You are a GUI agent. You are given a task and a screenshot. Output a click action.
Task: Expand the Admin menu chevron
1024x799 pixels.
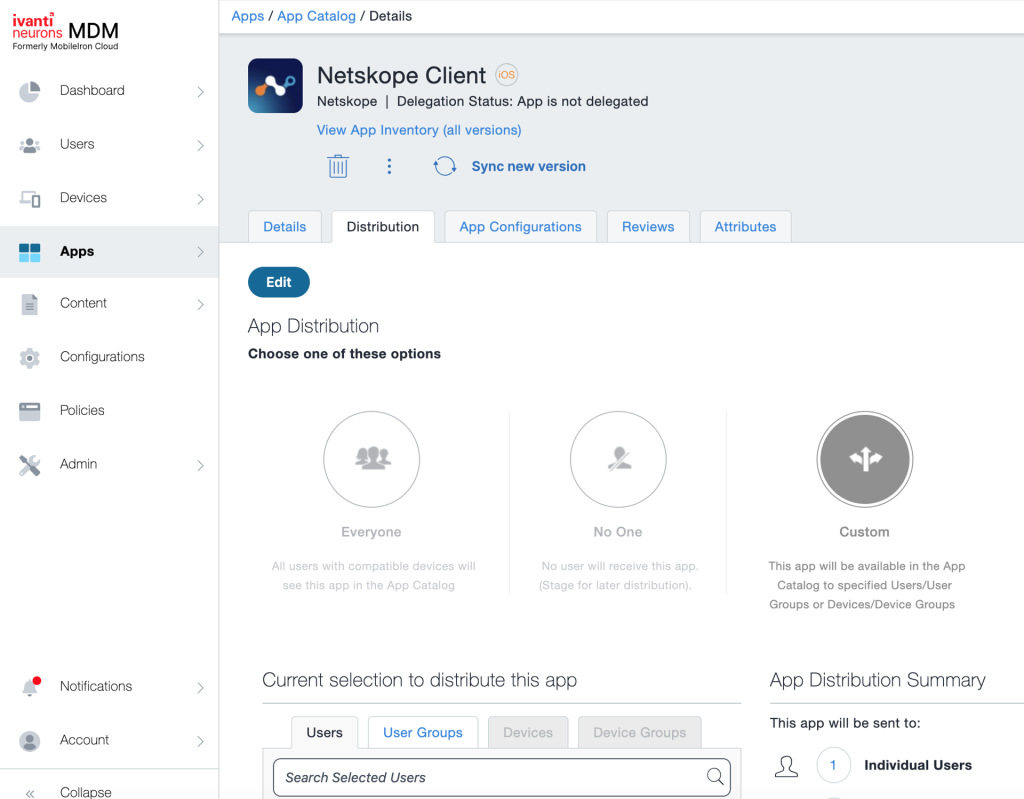tap(200, 465)
